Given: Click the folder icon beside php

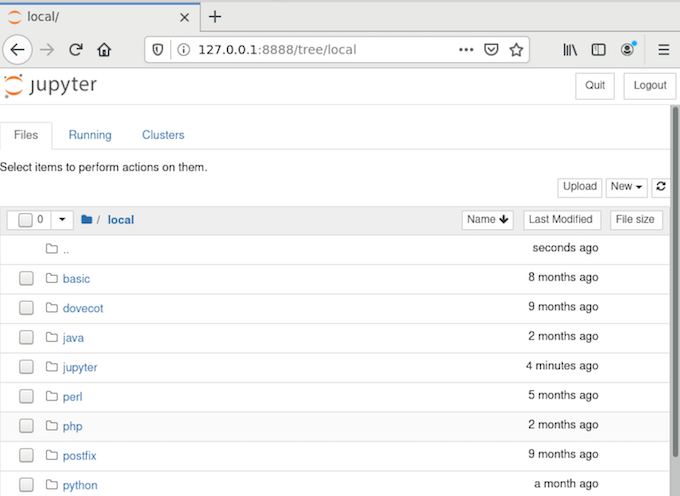Looking at the screenshot, I should point(52,425).
